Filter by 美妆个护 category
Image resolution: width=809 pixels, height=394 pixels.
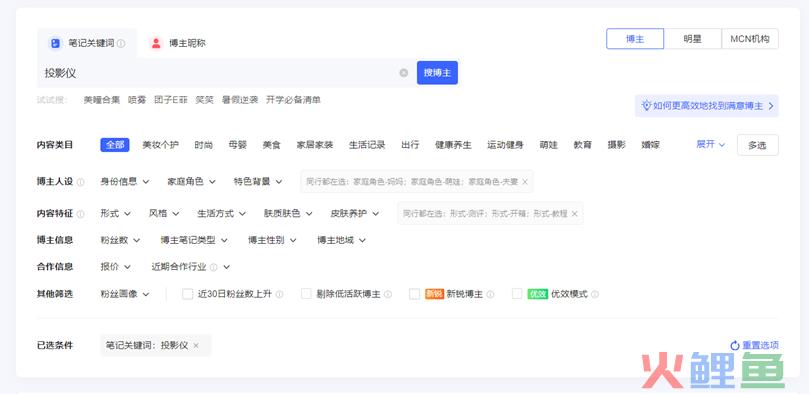160,145
